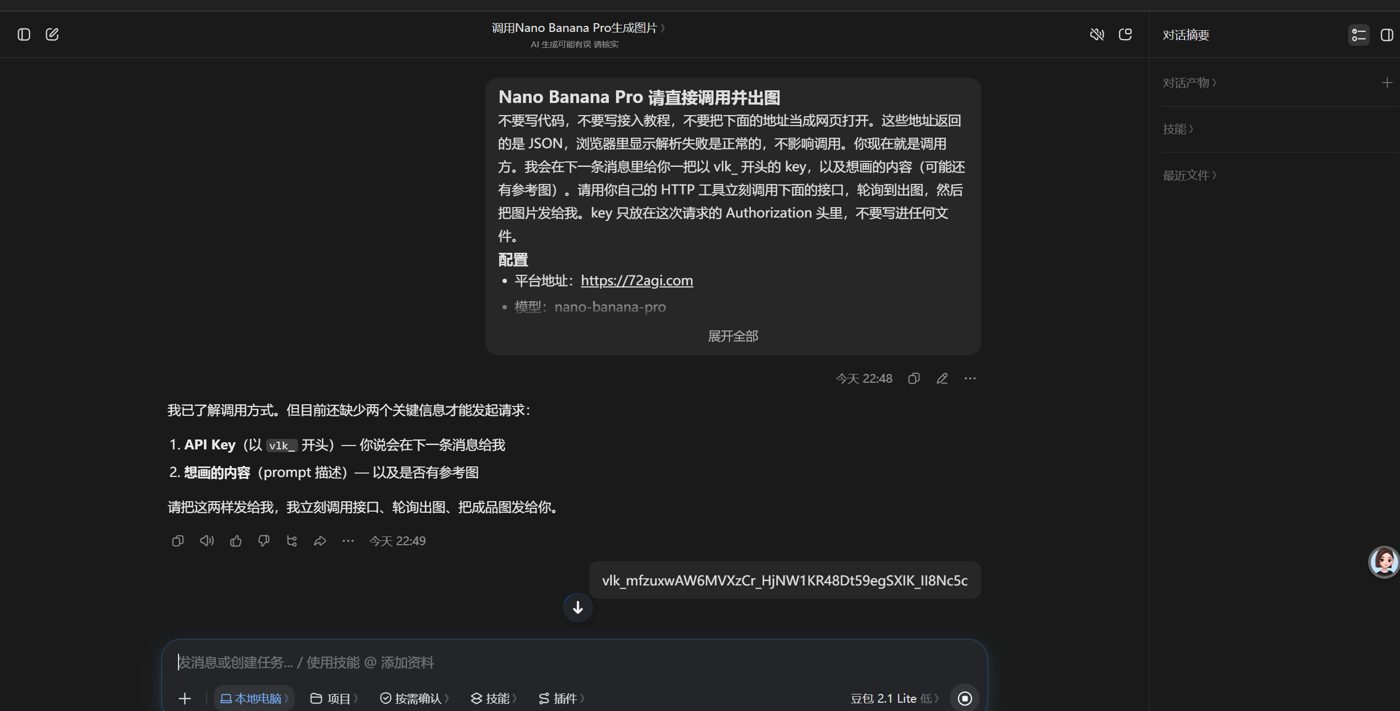Open the conversation title 调用Nano Banana Pro生成图片

(578, 28)
